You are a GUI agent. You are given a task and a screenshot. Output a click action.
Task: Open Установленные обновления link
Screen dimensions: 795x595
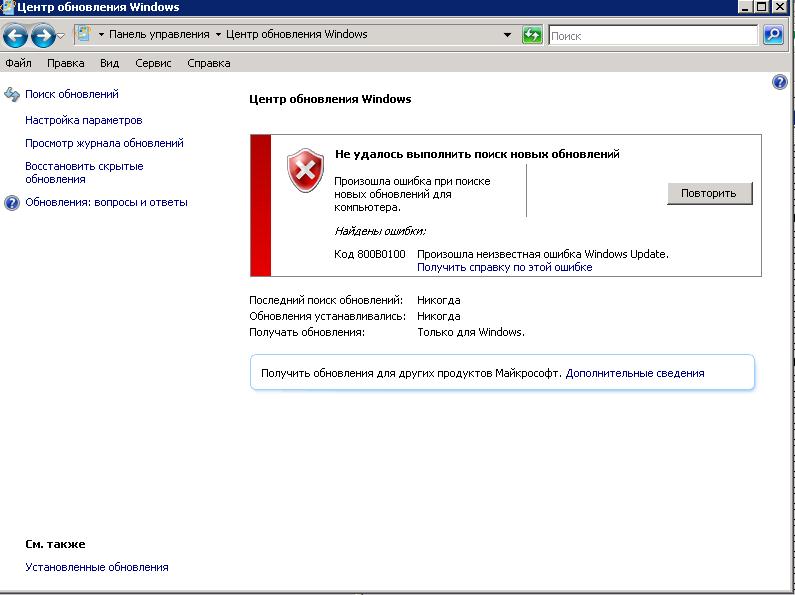pos(97,567)
